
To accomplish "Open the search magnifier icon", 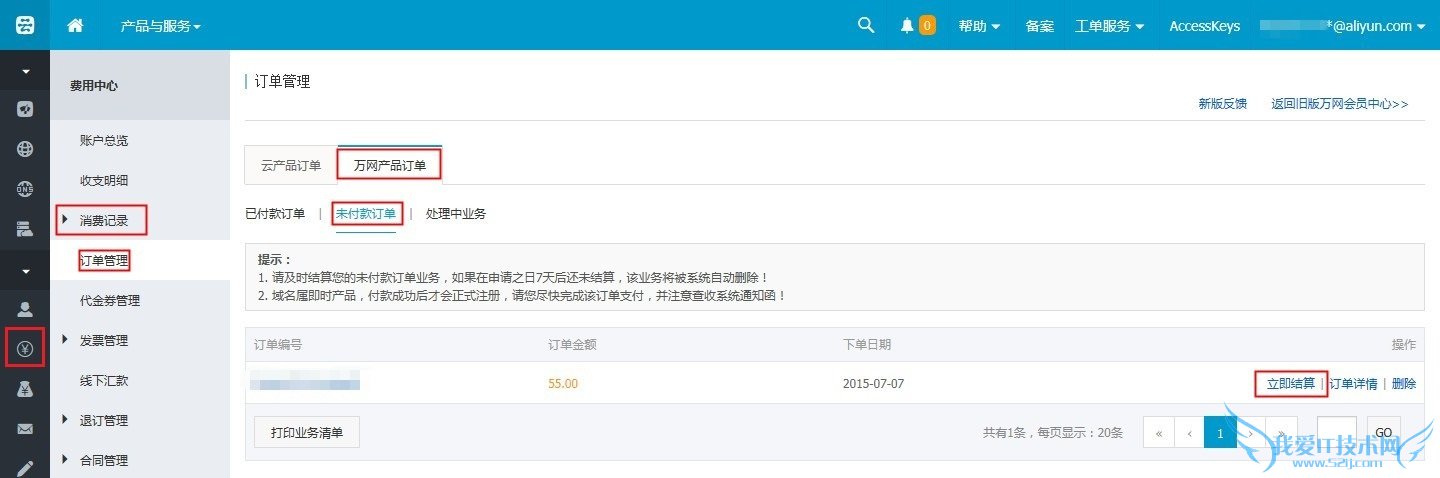I will click(x=866, y=25).
